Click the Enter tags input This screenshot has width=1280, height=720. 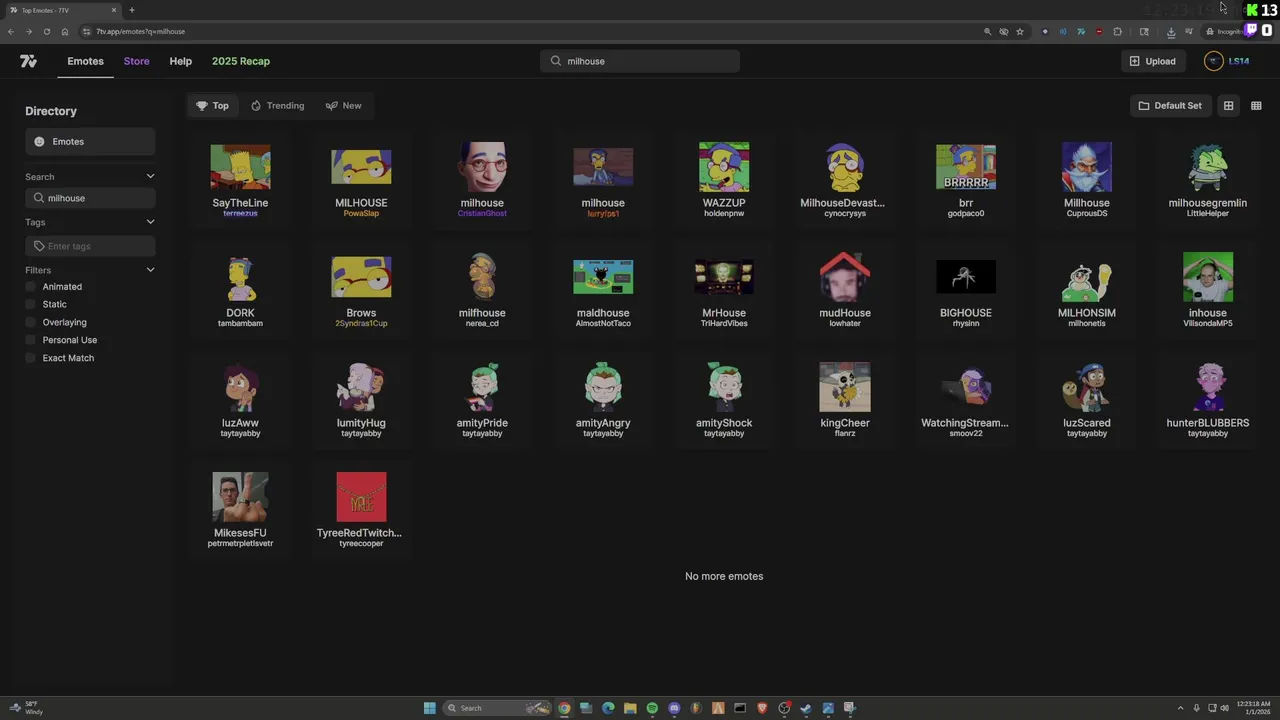tap(90, 246)
